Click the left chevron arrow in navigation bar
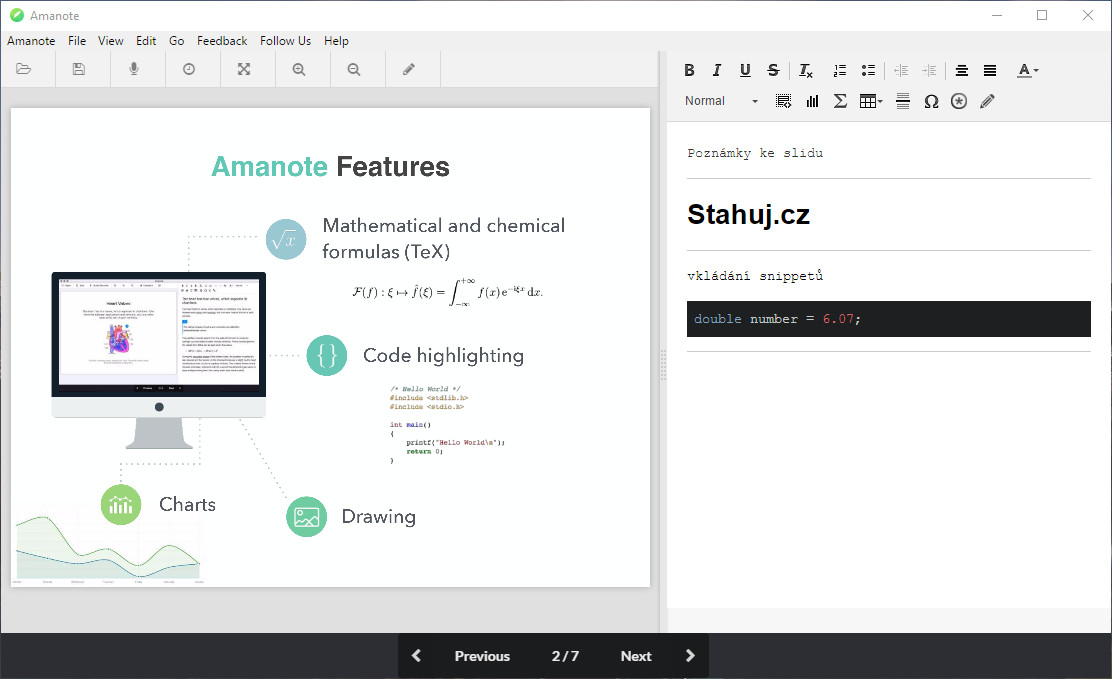1112x679 pixels. pos(416,656)
